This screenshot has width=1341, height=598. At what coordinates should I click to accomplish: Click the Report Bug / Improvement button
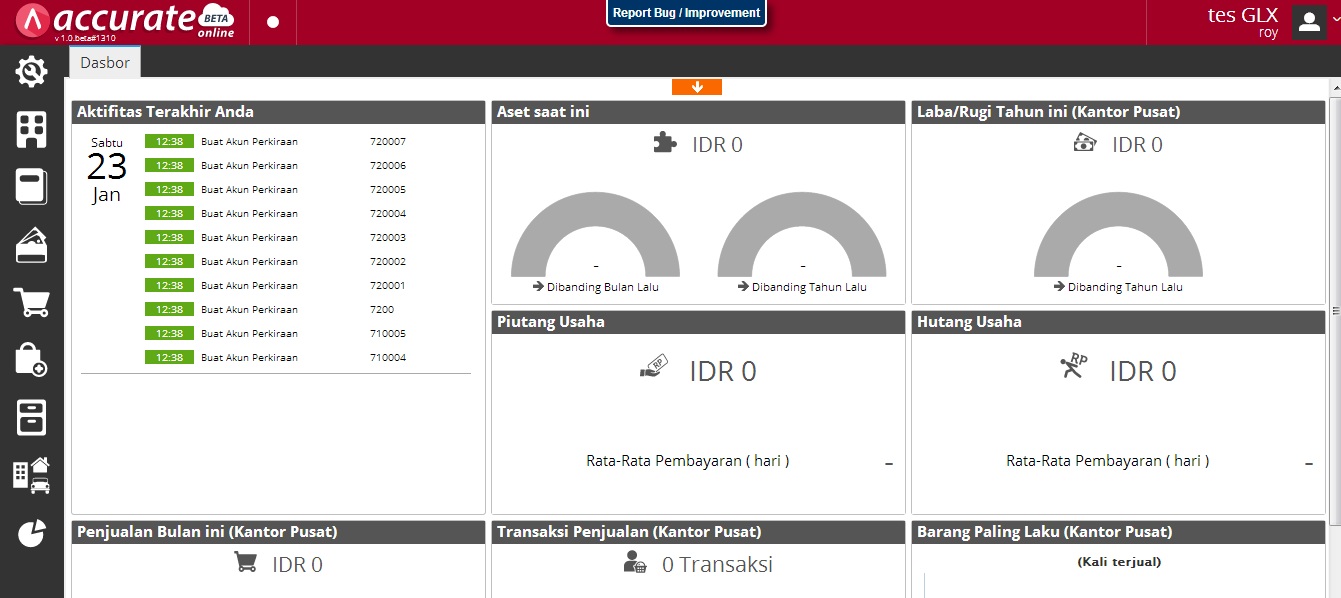(686, 13)
